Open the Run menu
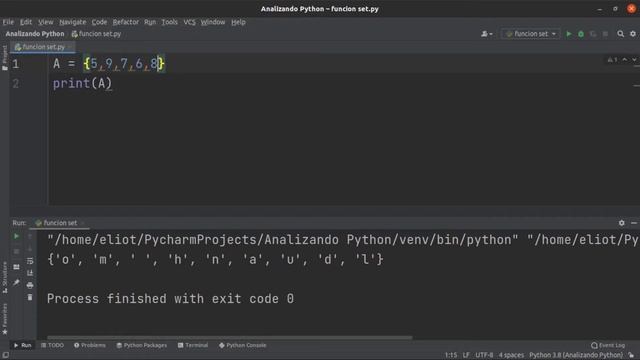This screenshot has width=640, height=360. click(x=150, y=22)
